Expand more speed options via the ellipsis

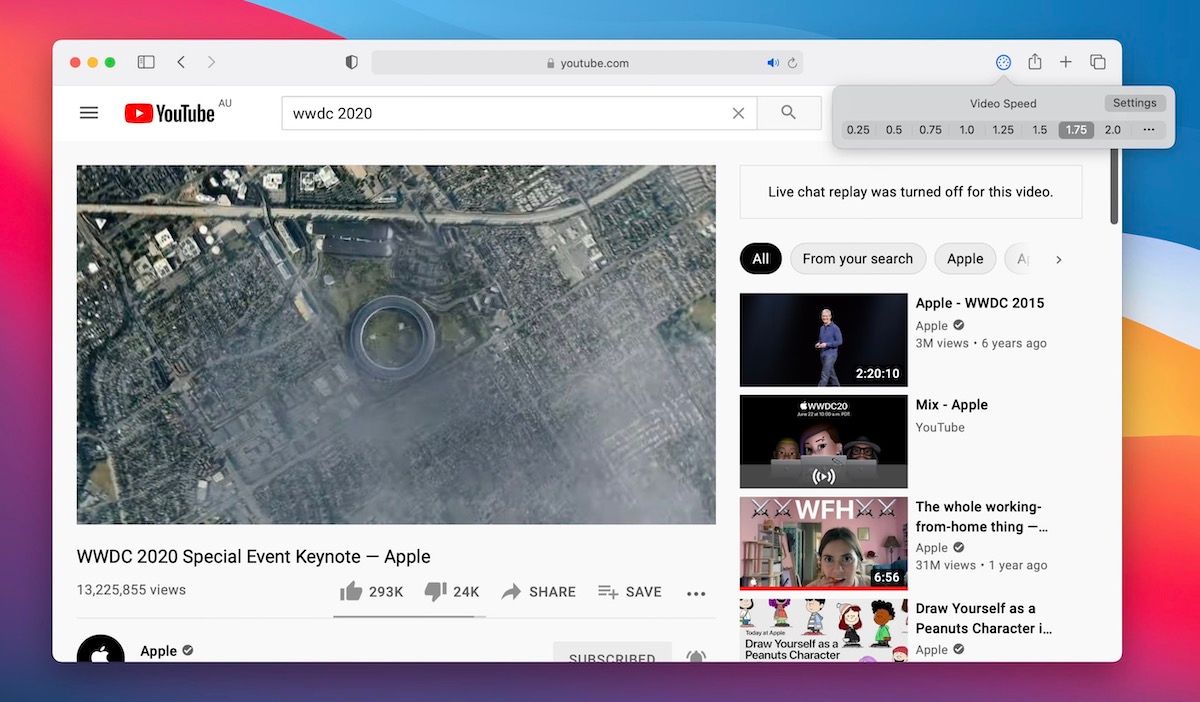point(1148,129)
